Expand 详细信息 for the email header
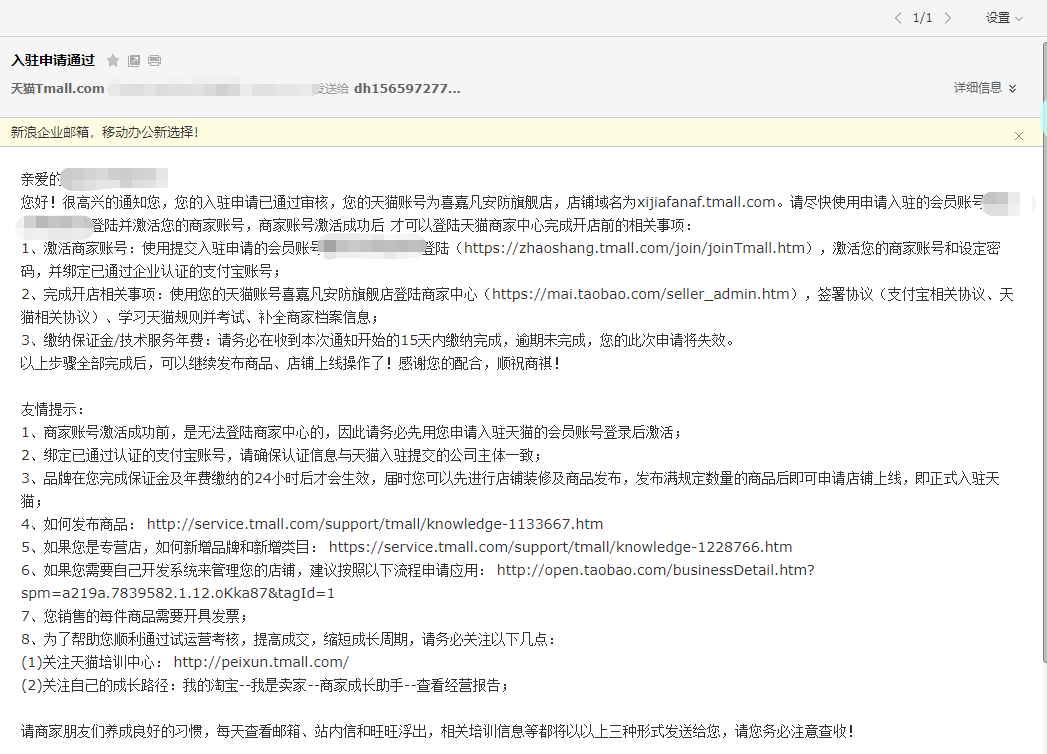Viewport: 1047px width, 754px height. coord(985,87)
